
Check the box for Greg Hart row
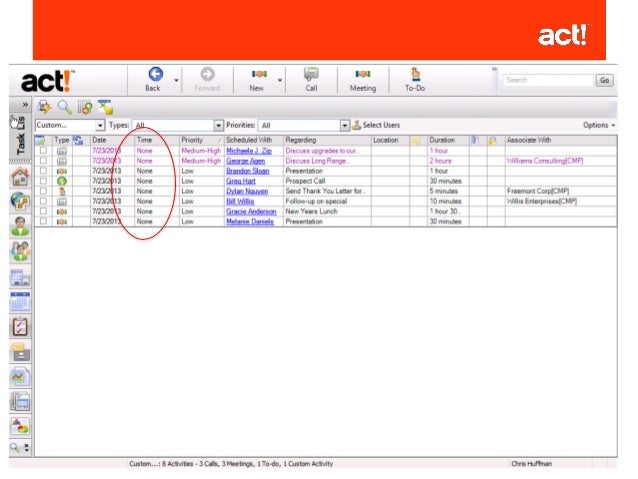pyautogui.click(x=43, y=181)
